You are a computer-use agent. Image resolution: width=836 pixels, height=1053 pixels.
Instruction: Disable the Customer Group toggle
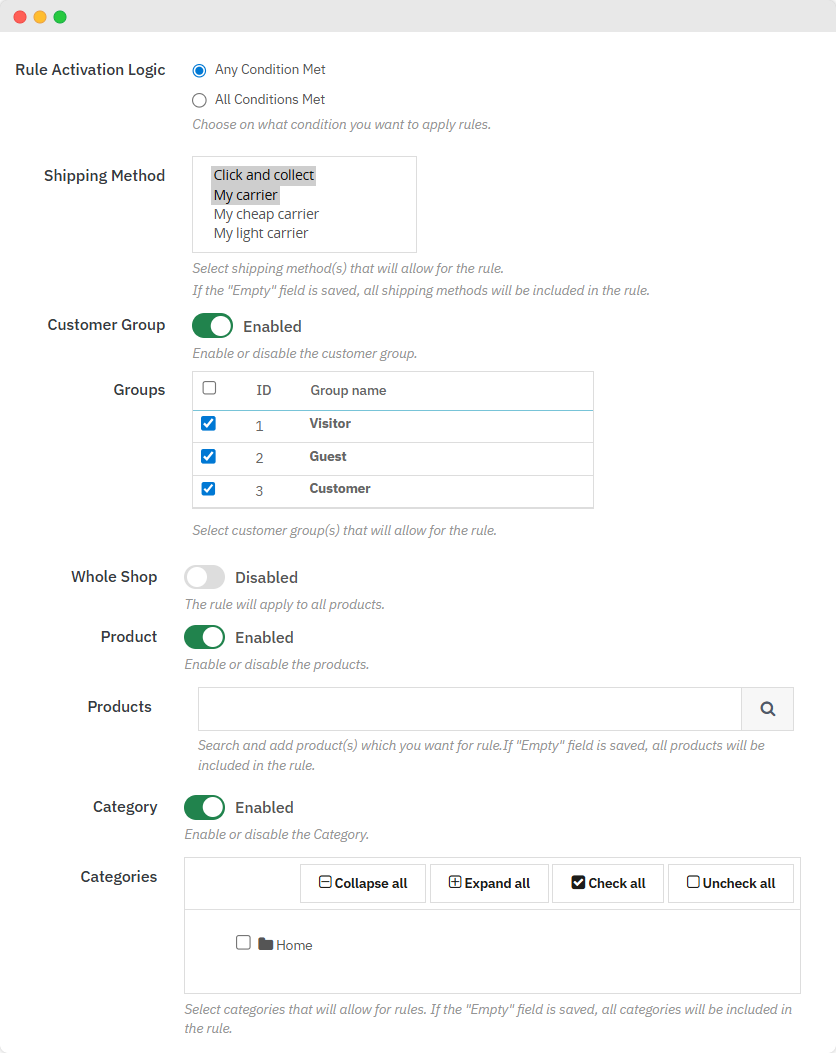(212, 326)
